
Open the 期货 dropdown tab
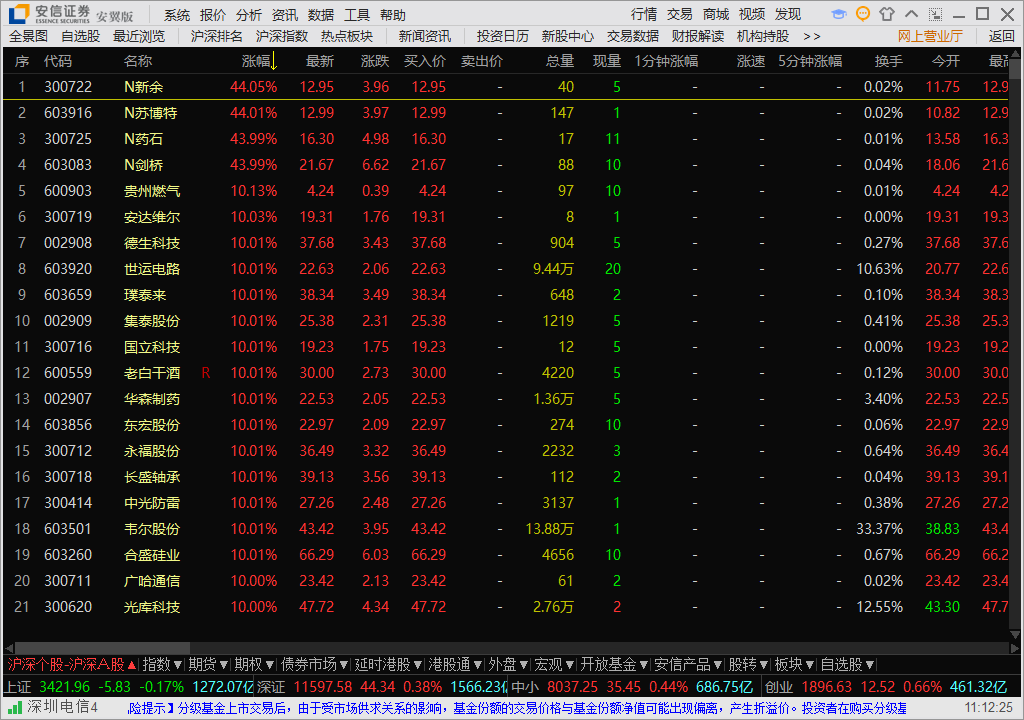point(208,664)
